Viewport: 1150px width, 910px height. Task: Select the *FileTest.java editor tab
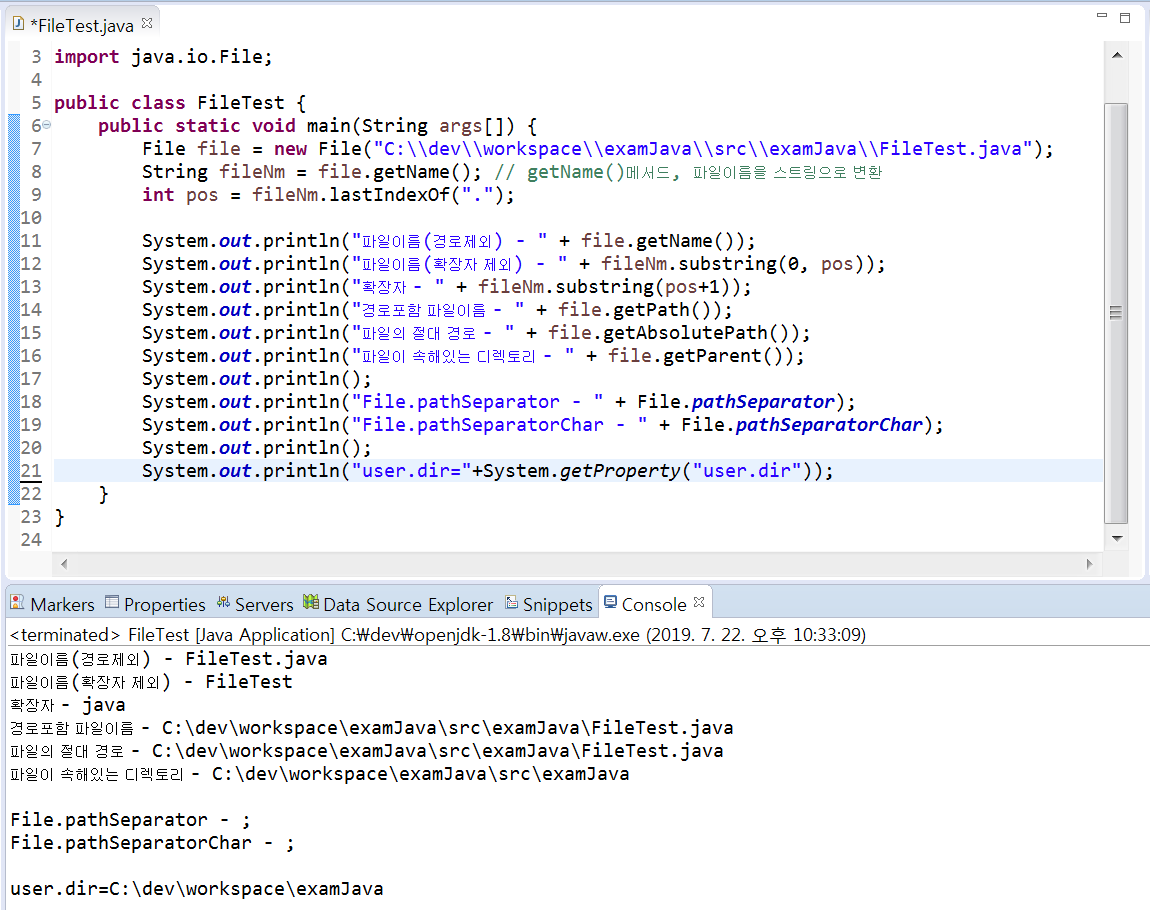[82, 26]
